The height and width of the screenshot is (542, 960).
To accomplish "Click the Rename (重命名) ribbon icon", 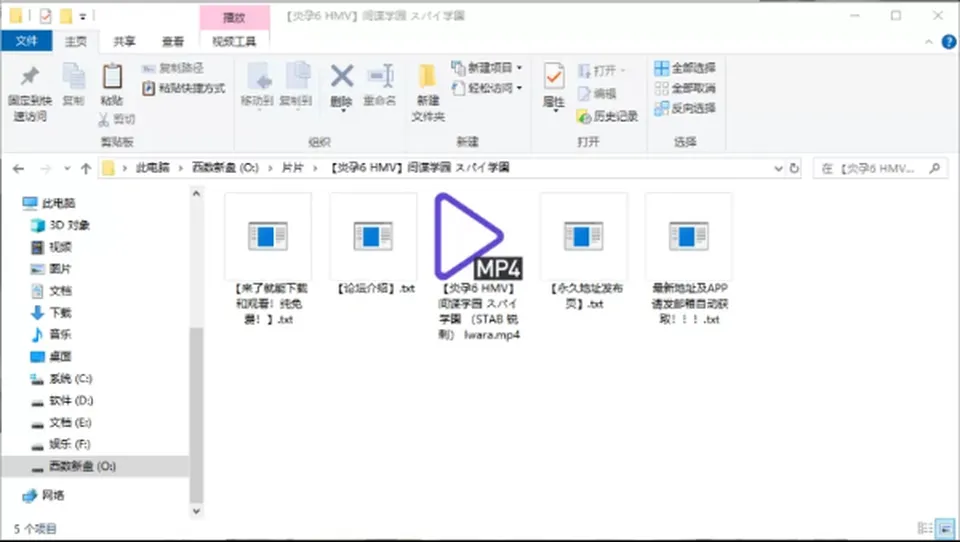I will pos(380,77).
